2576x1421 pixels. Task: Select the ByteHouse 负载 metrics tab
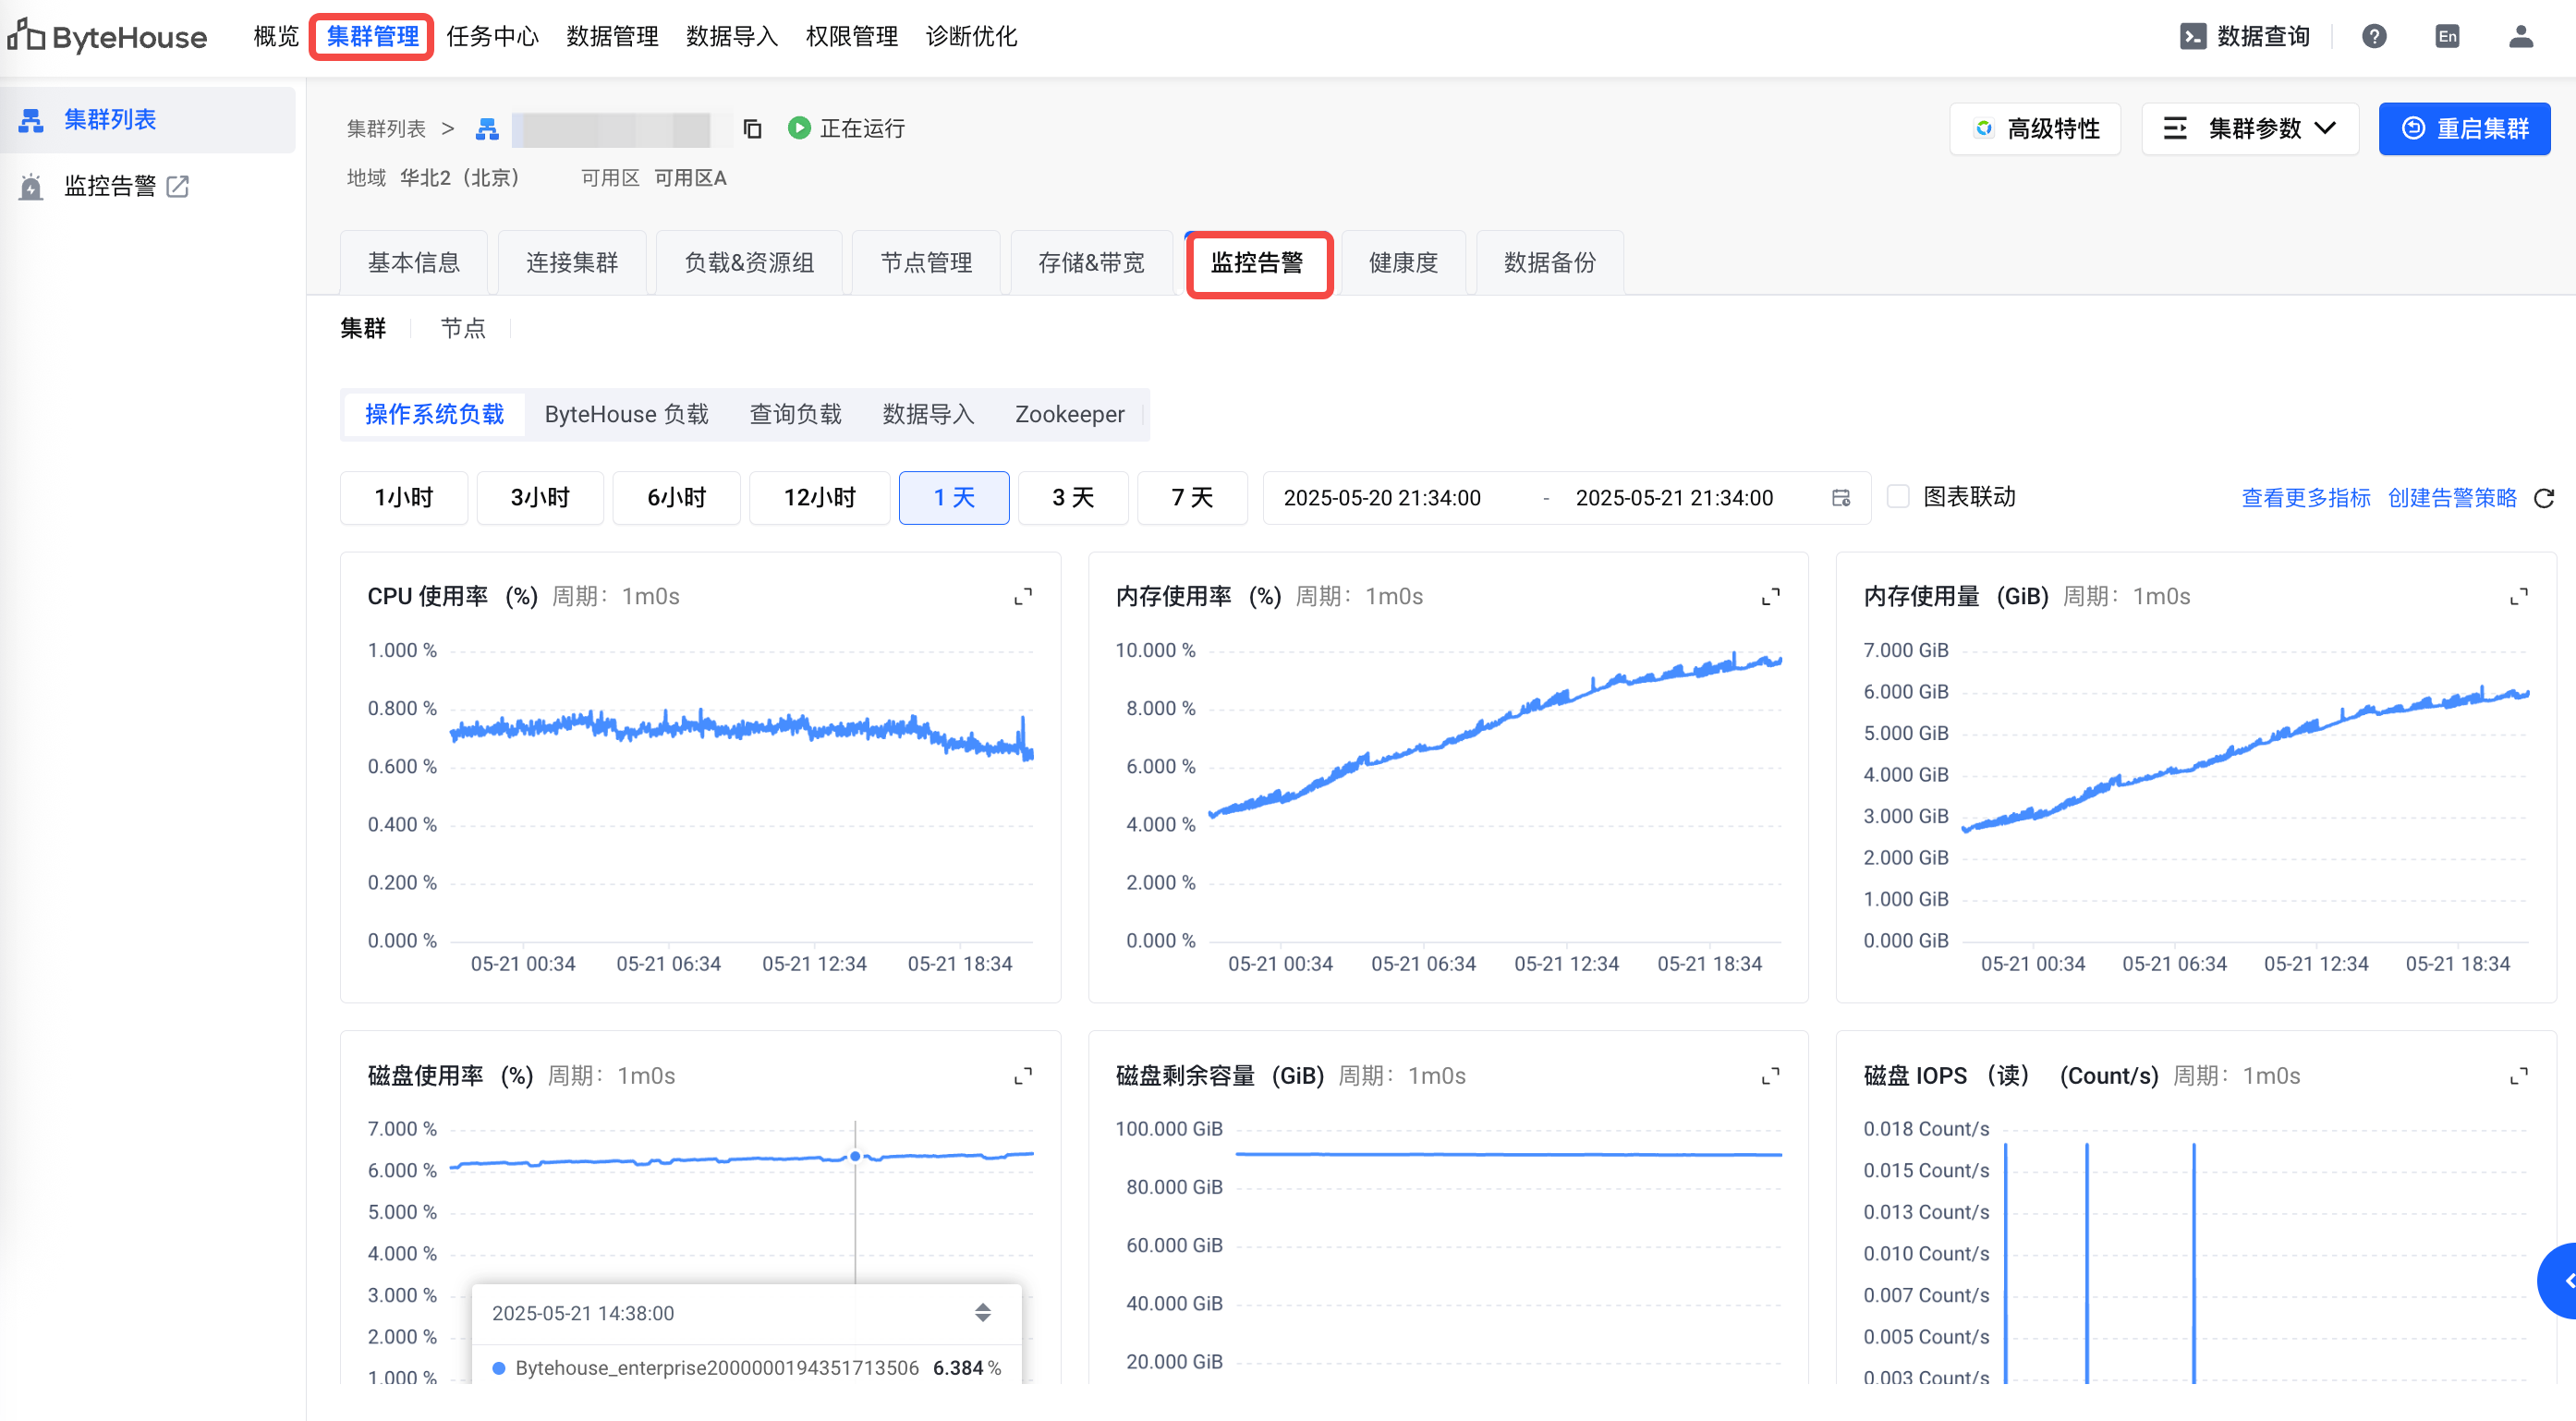[x=627, y=414]
